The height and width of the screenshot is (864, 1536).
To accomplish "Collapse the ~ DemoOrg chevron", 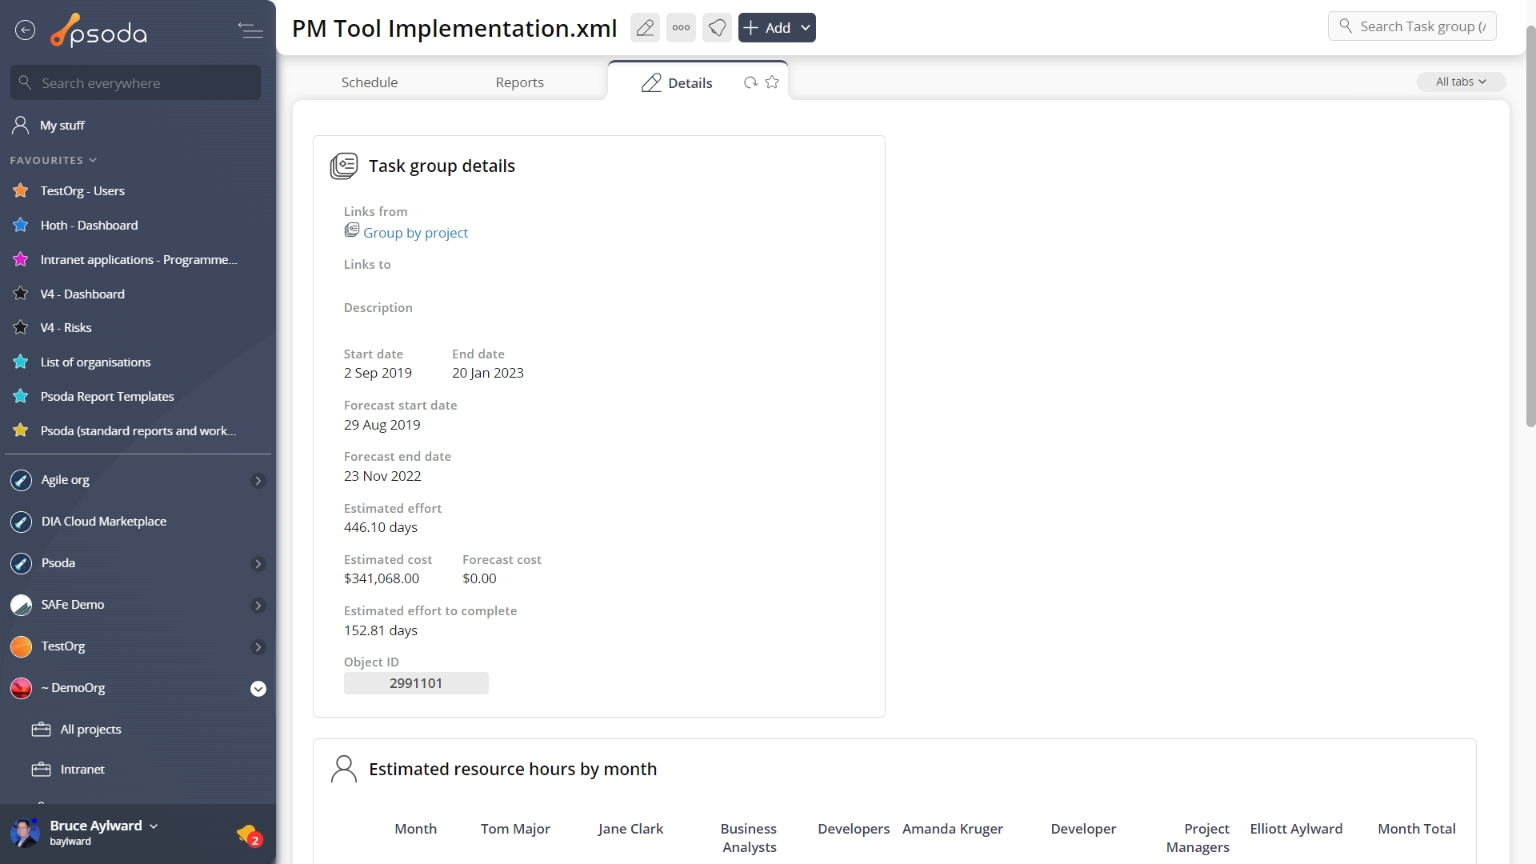I will [258, 688].
